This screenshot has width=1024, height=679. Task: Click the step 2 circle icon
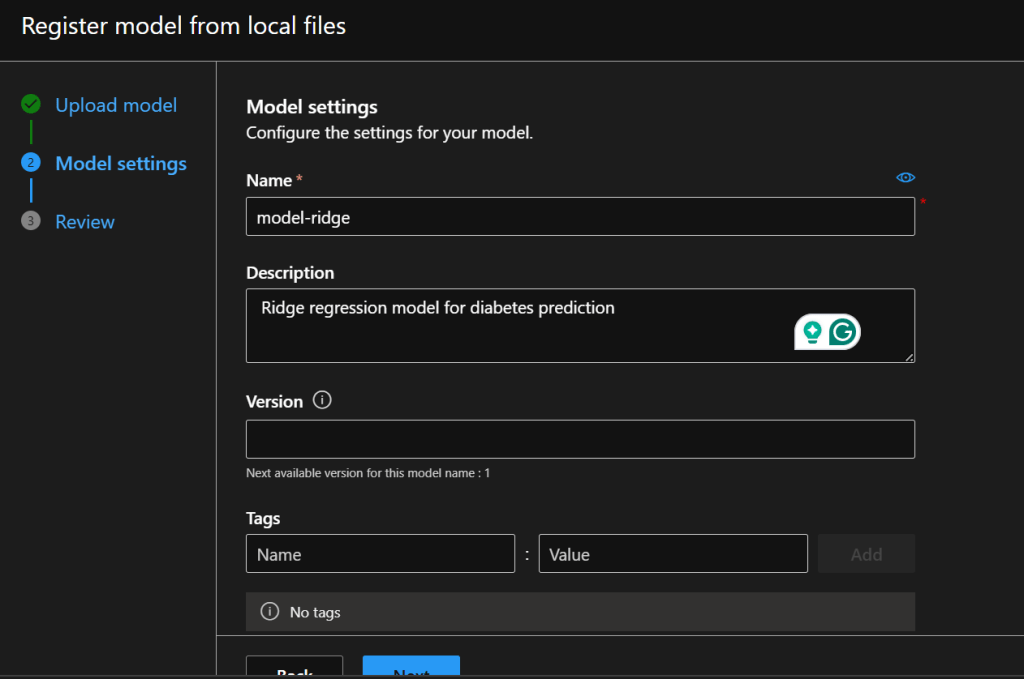(31, 163)
